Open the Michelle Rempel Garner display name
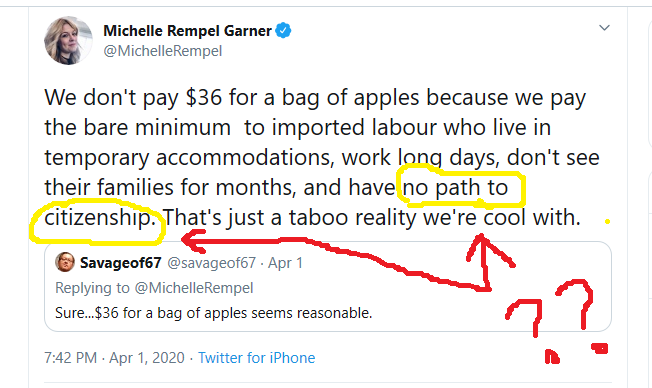The image size is (652, 388). point(187,31)
